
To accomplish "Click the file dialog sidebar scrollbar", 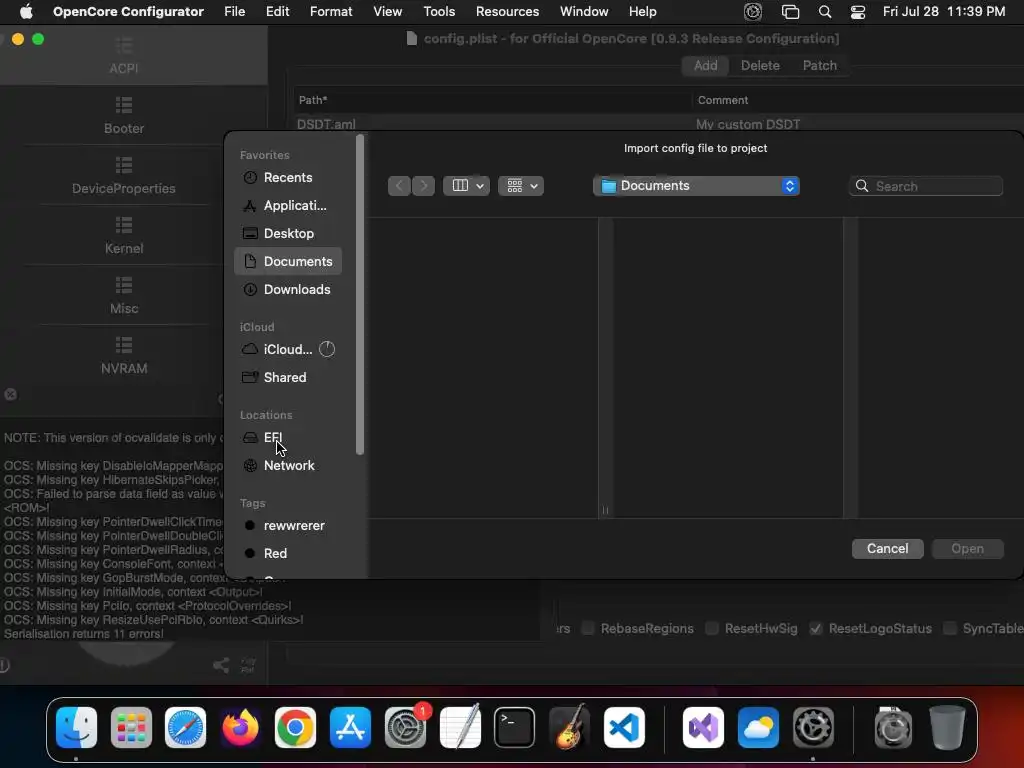I will (360, 295).
